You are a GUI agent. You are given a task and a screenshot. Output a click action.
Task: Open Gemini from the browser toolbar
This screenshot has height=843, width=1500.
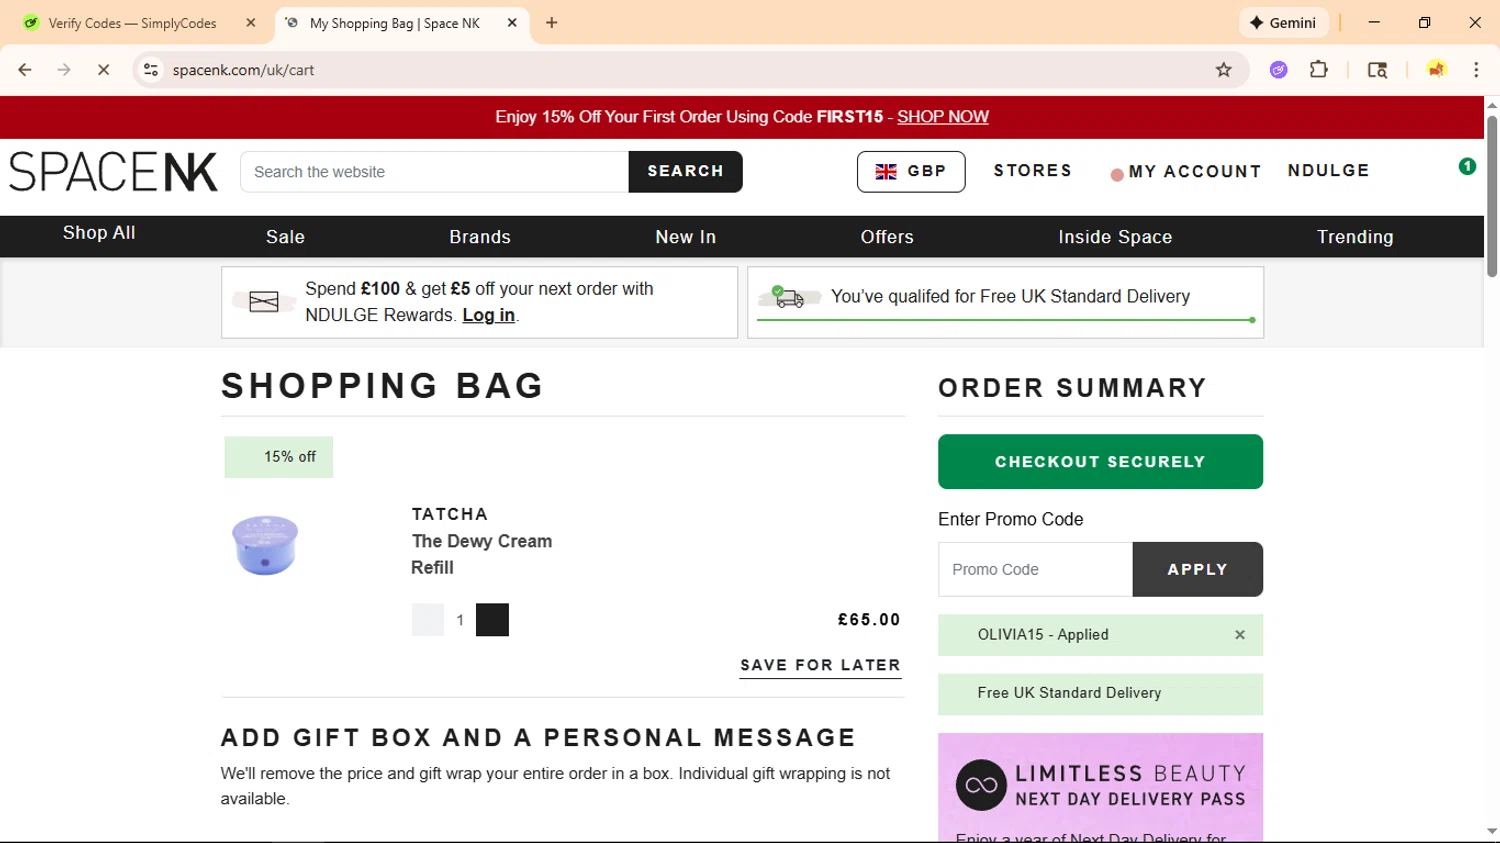point(1283,23)
